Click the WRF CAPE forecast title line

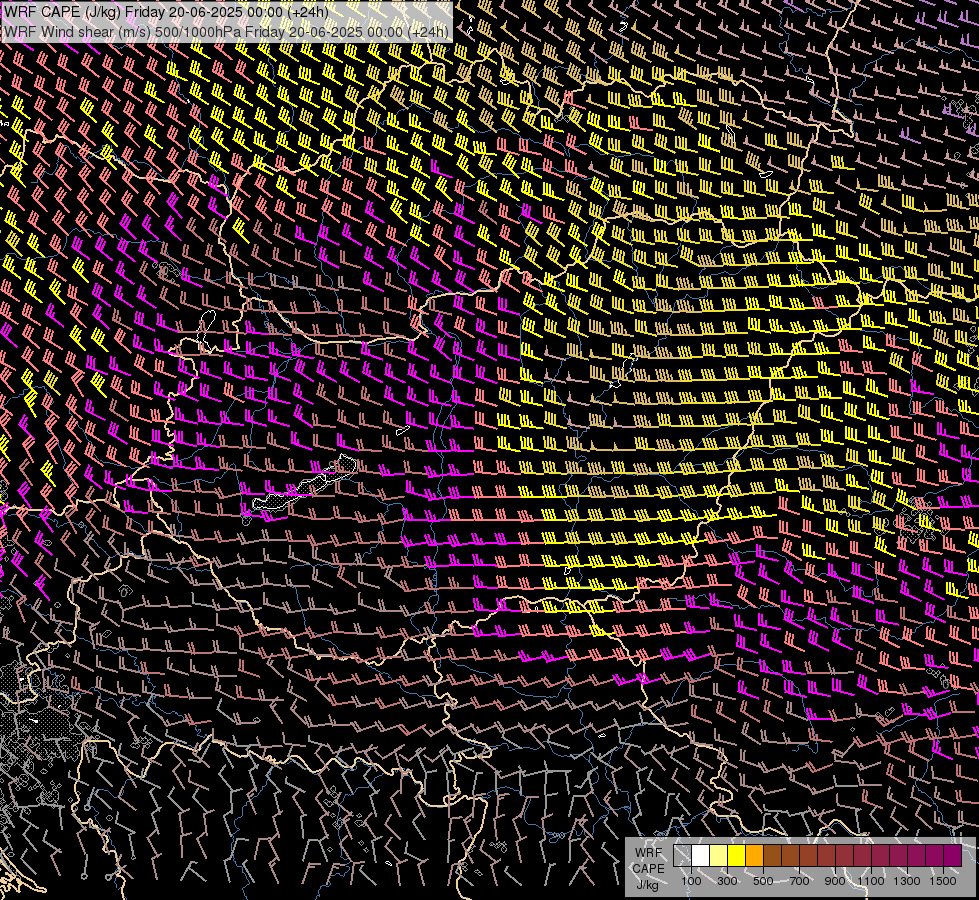(x=166, y=12)
